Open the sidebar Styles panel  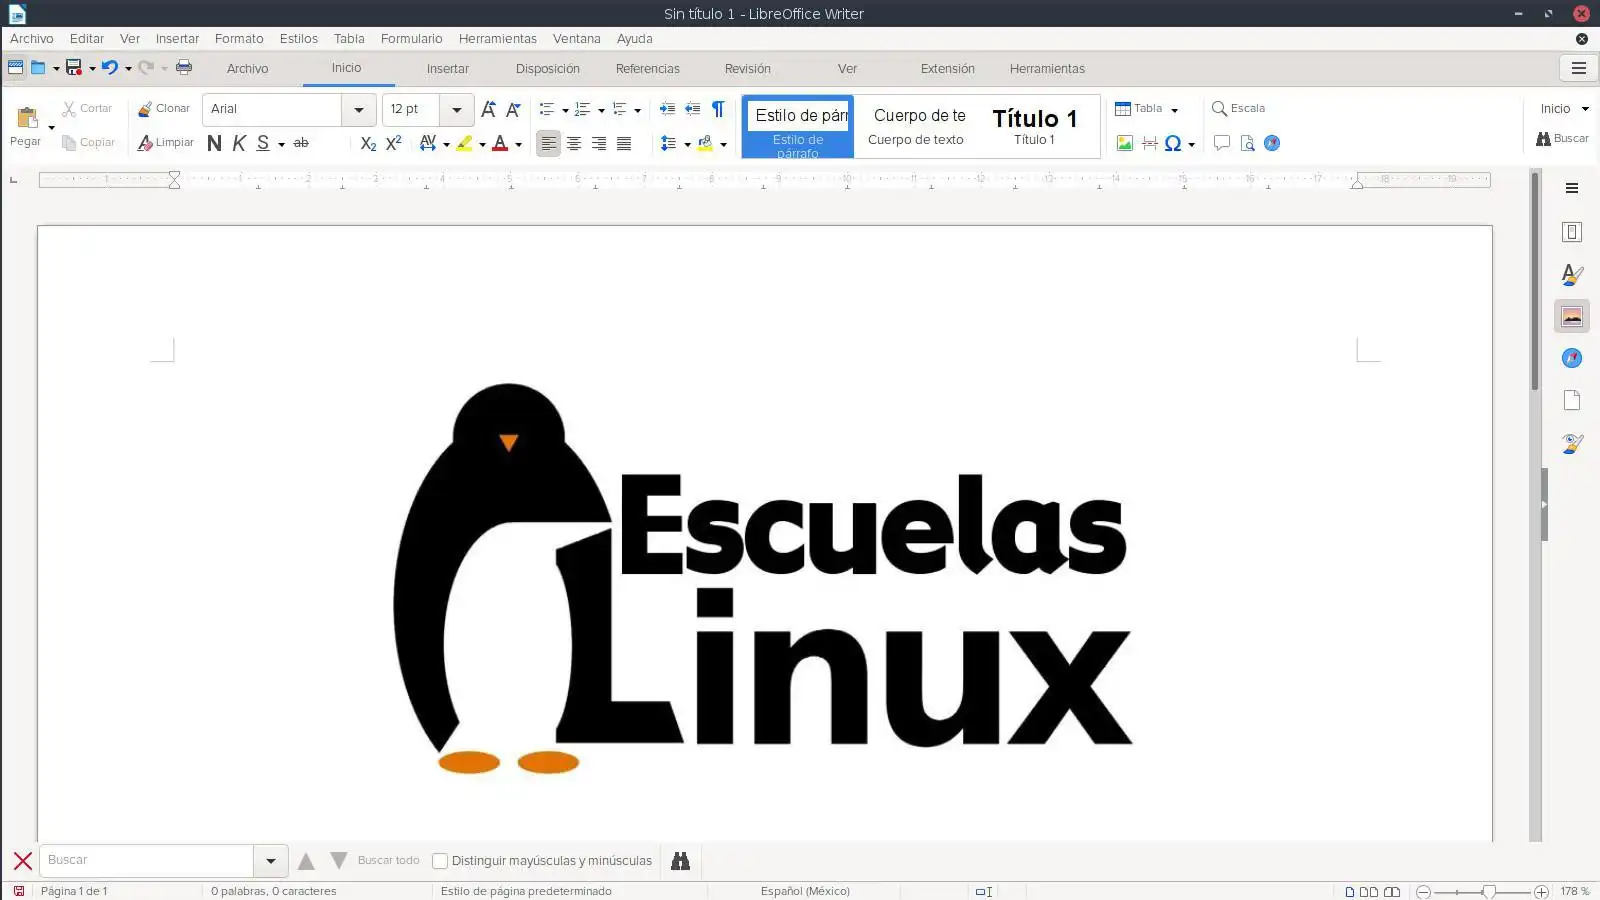click(x=1572, y=274)
